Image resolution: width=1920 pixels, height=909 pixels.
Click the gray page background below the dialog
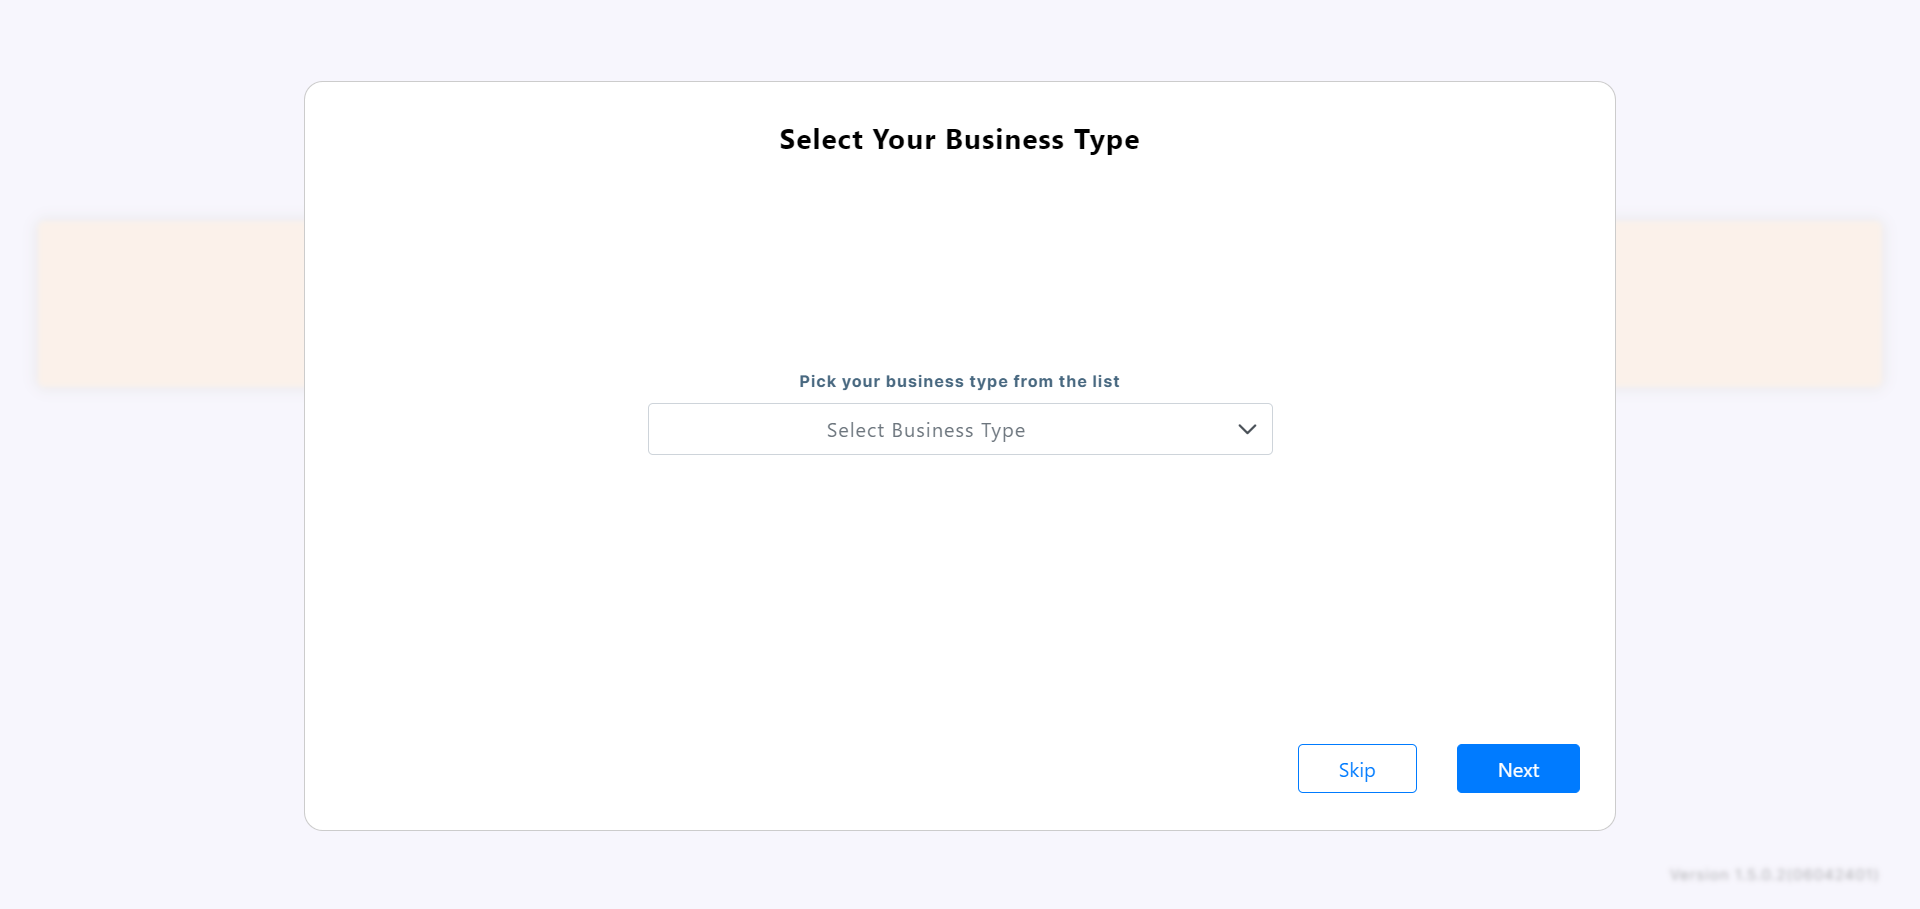[x=959, y=870]
